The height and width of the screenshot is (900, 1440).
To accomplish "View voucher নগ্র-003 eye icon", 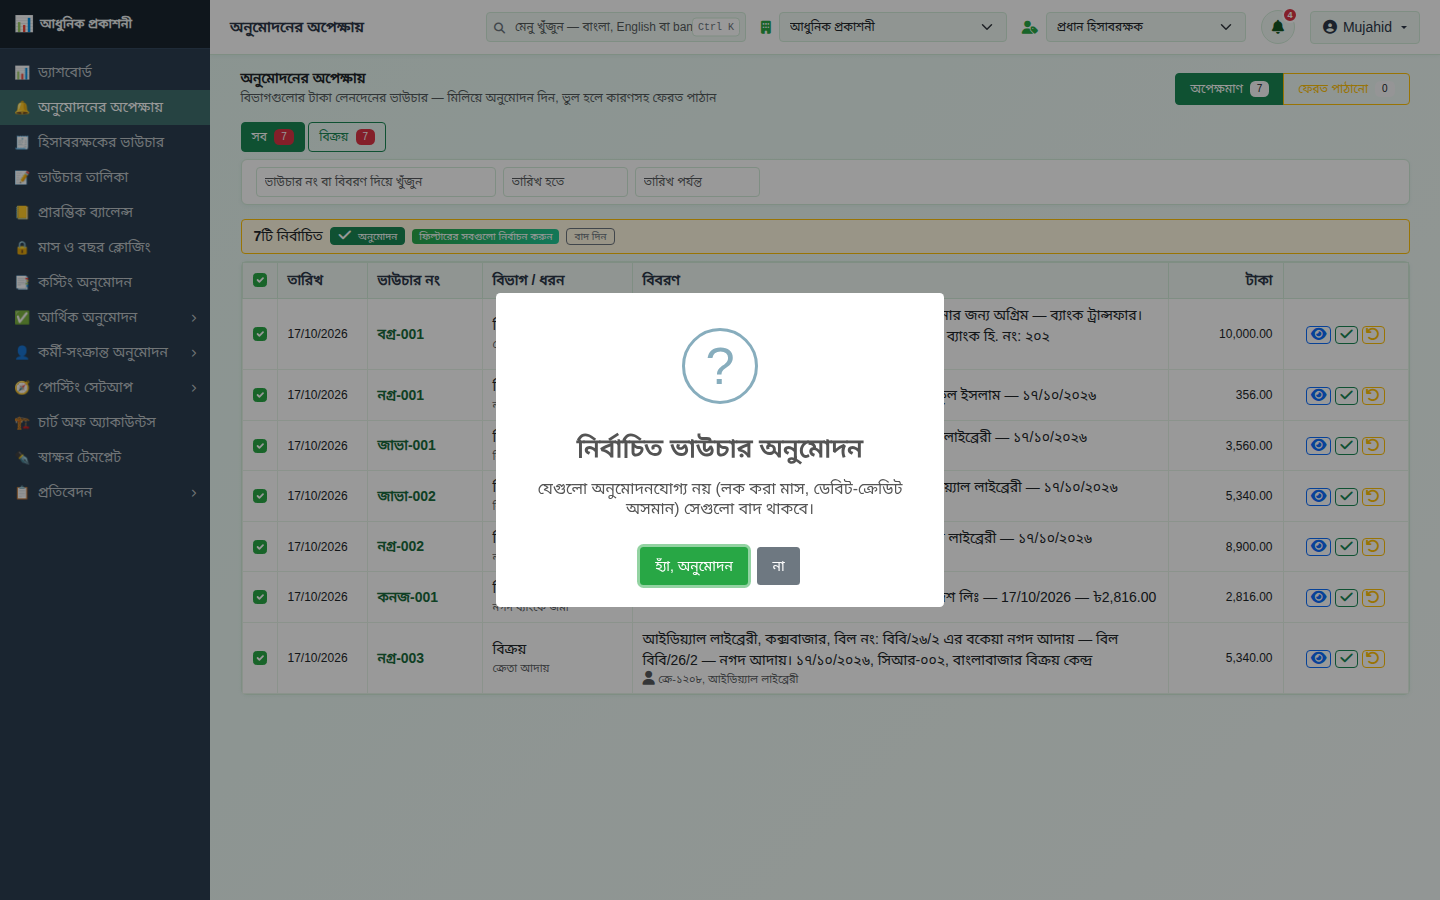I will pos(1319,658).
